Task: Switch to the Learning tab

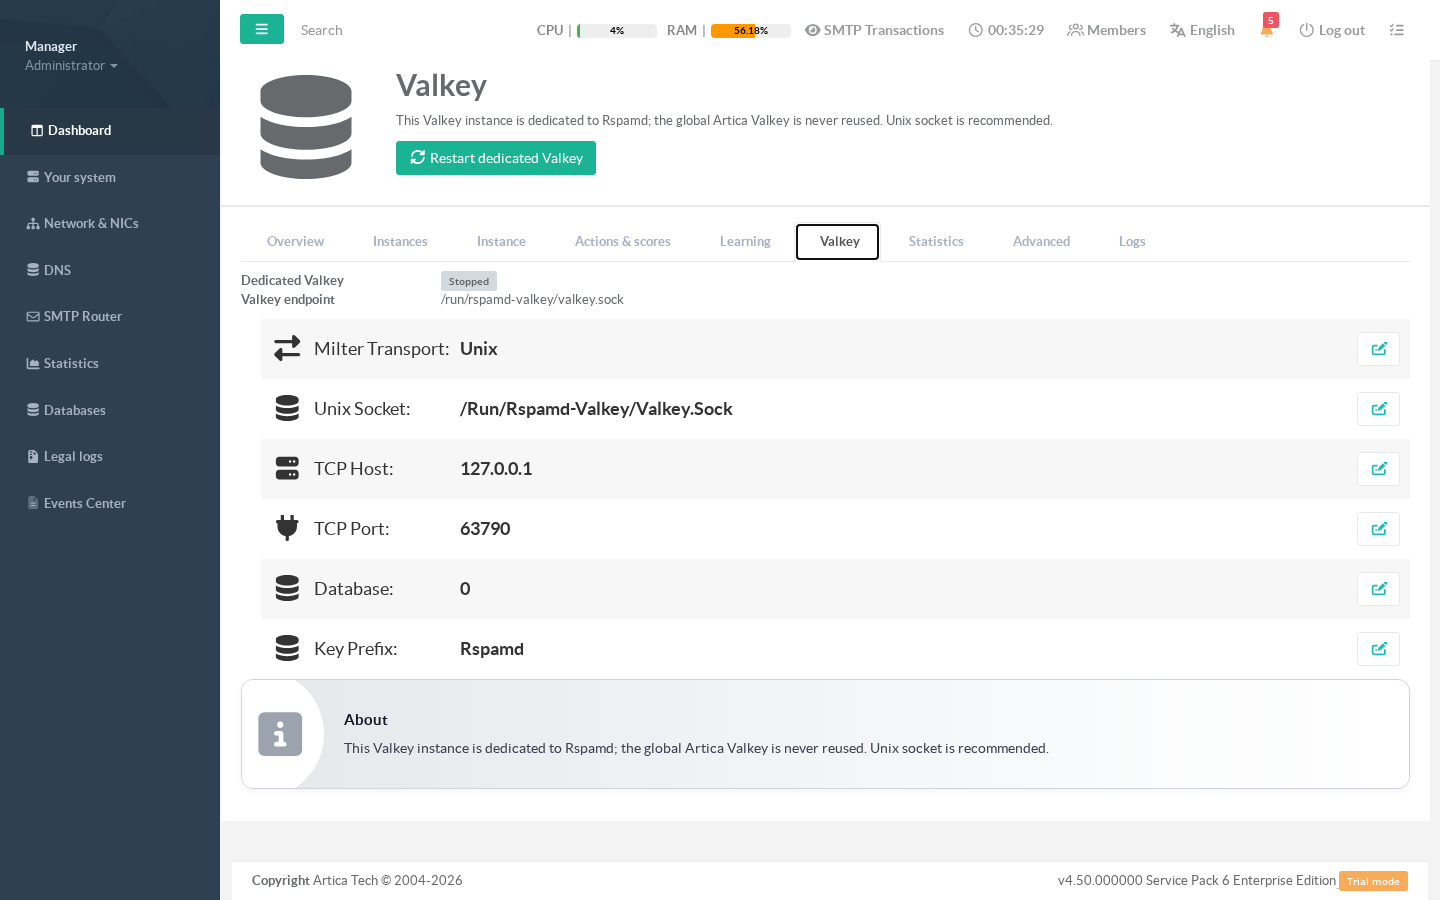Action: coord(745,241)
